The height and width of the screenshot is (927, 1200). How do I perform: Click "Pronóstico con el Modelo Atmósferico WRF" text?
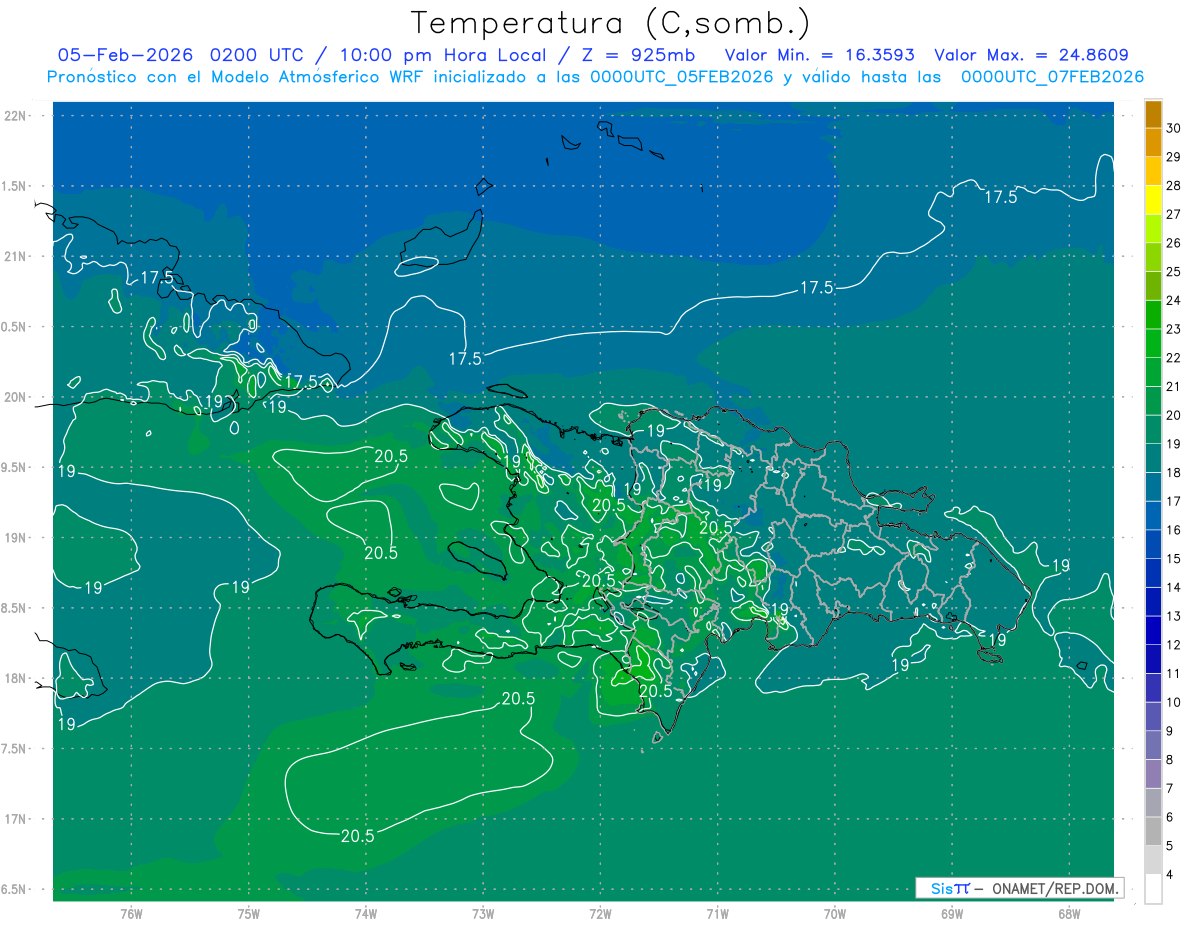[x=236, y=76]
